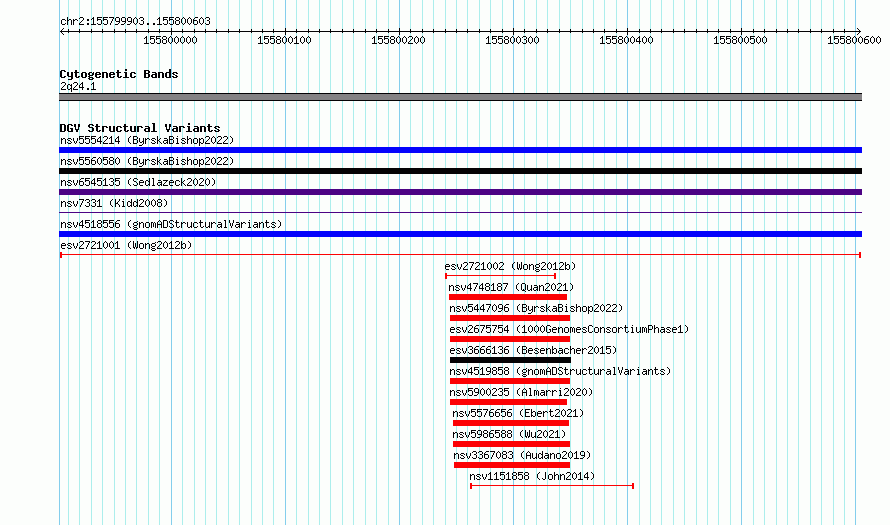Select the blue nsv4518556 variant bar

pos(460,234)
